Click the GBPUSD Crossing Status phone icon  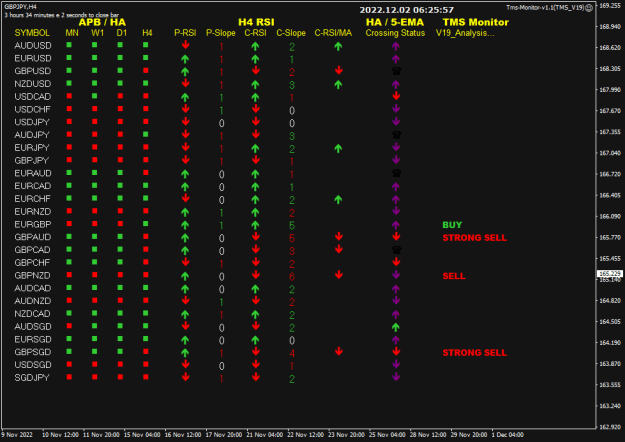pos(396,71)
